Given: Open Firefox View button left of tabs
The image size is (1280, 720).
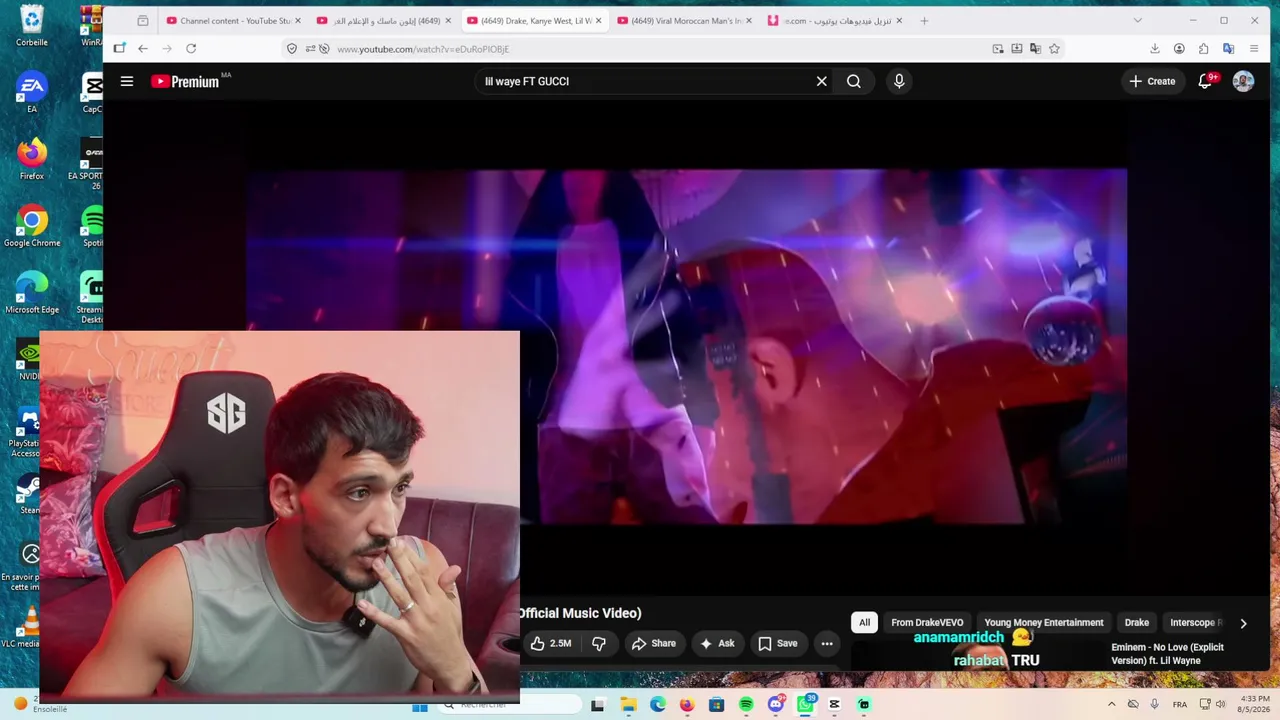Looking at the screenshot, I should coord(143,21).
